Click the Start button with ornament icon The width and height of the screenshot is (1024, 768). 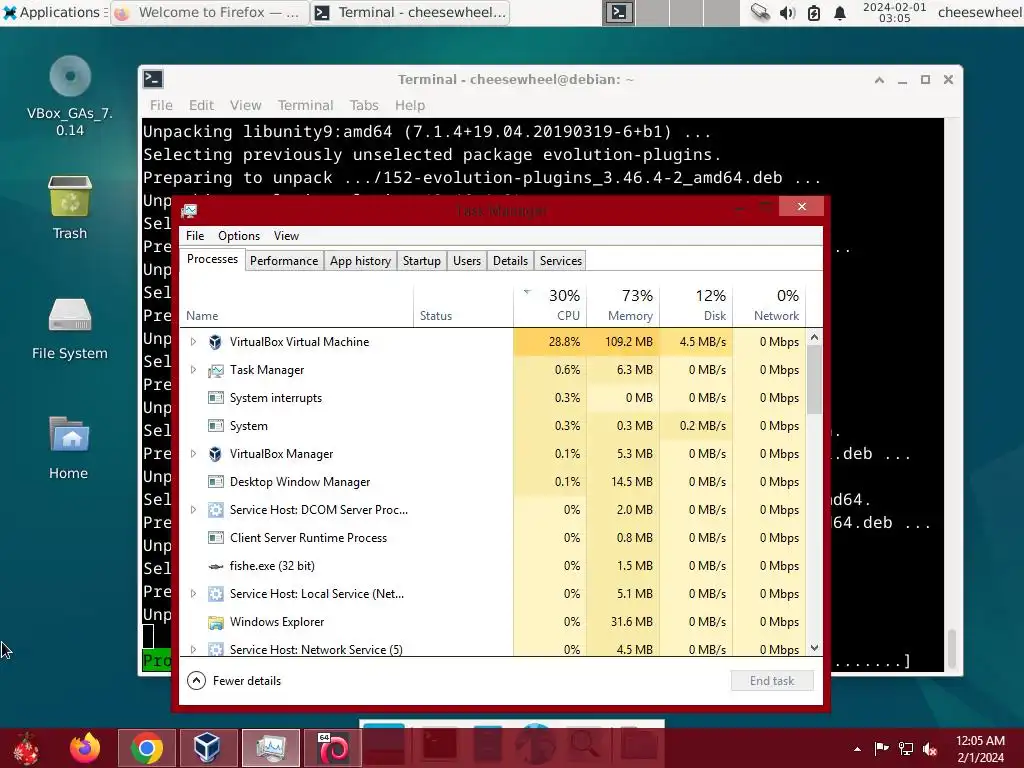pos(26,748)
